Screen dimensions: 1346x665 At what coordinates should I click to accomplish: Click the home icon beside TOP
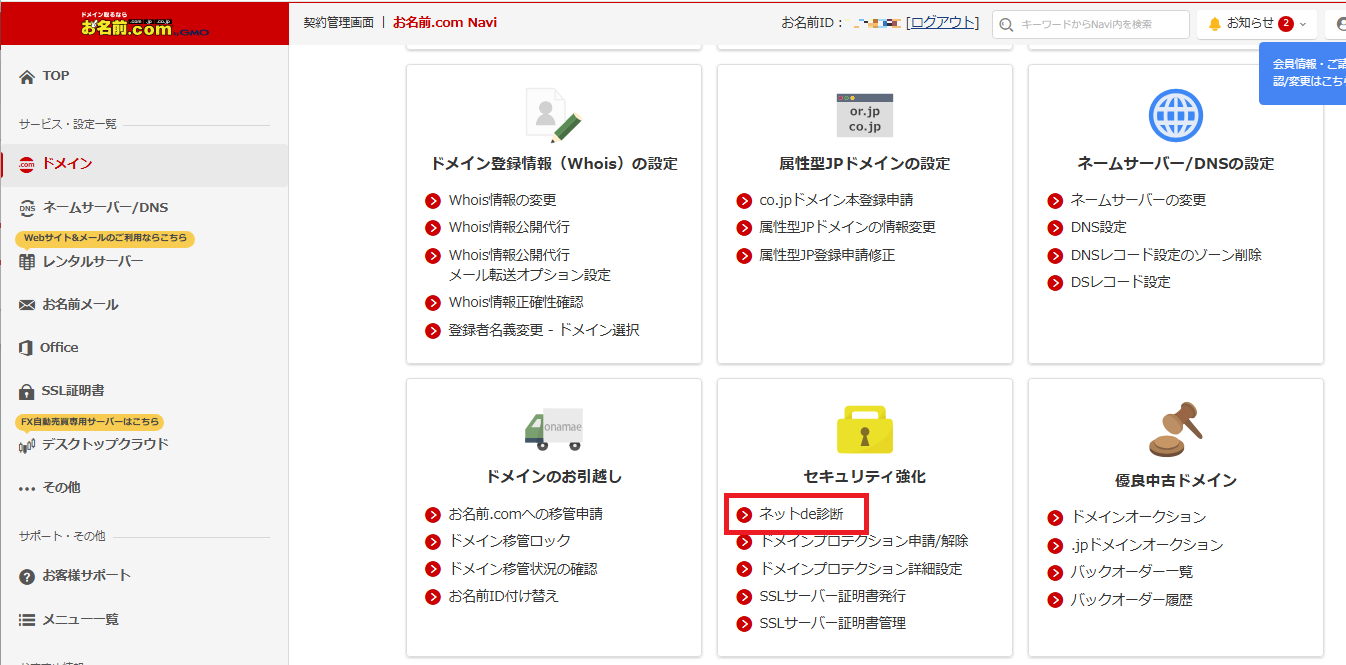(x=27, y=76)
